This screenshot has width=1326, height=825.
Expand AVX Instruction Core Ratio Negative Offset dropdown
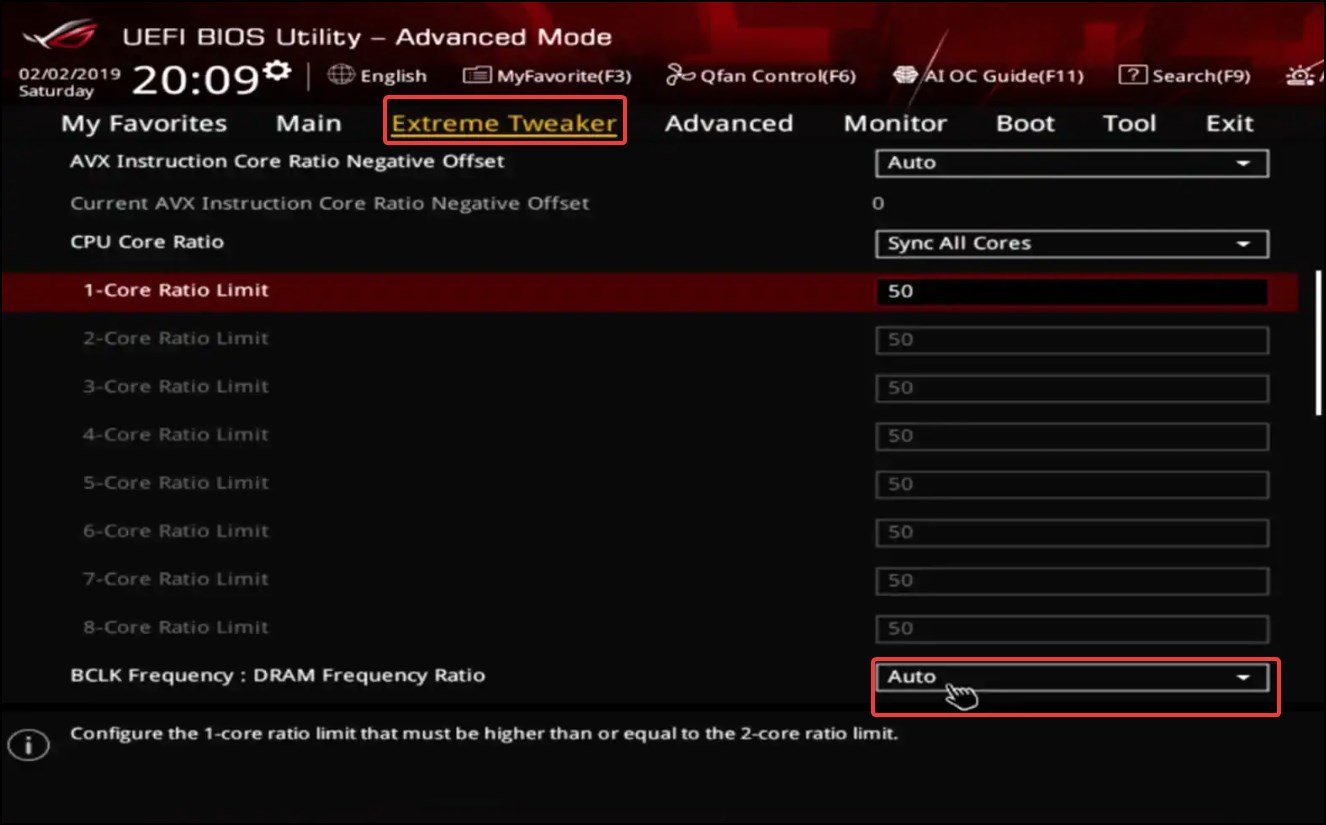pyautogui.click(x=1072, y=163)
